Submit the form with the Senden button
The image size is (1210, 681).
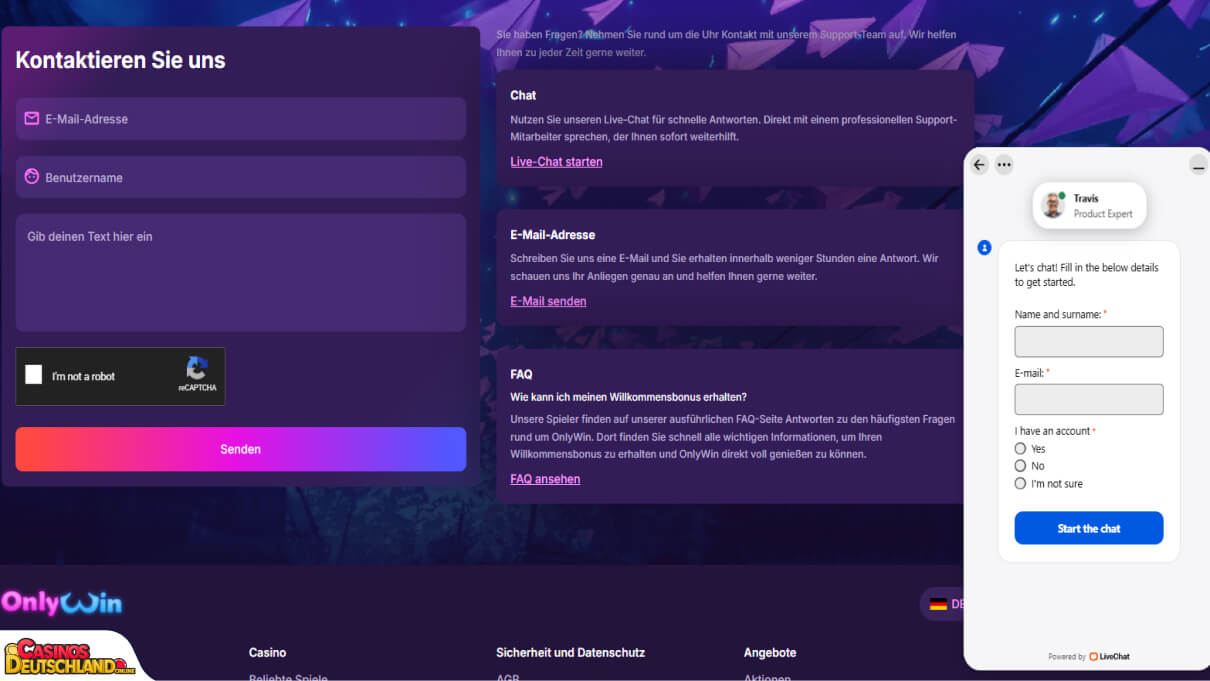pyautogui.click(x=241, y=449)
